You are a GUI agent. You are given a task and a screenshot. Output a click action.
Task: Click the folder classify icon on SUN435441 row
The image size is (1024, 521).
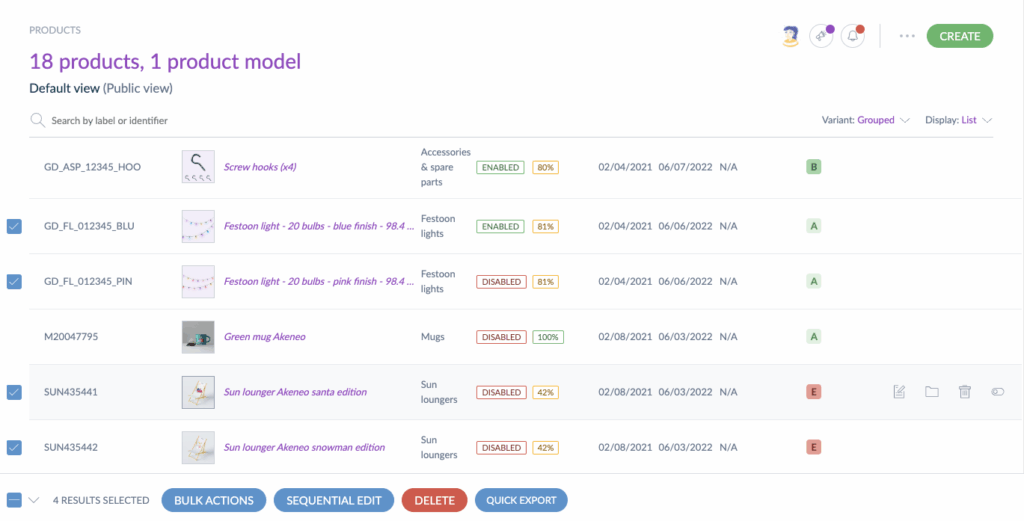click(932, 392)
